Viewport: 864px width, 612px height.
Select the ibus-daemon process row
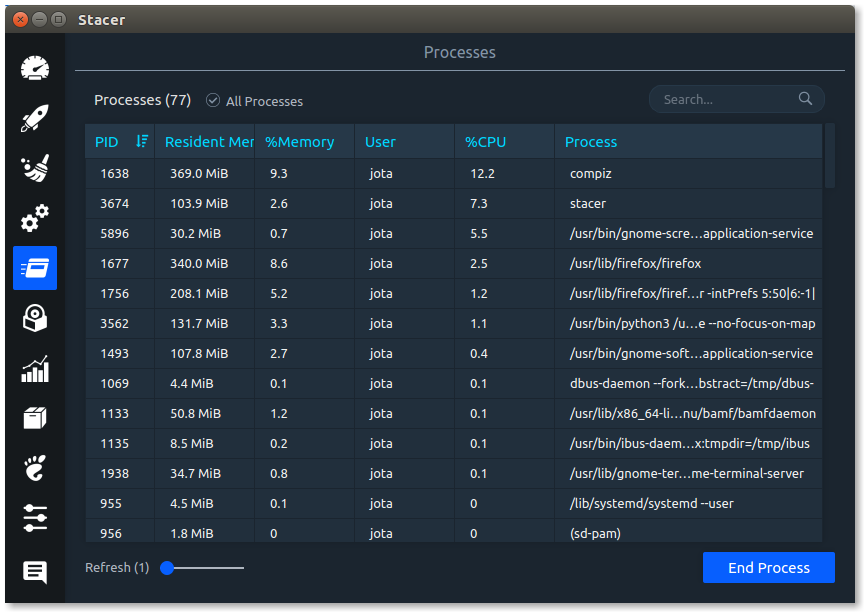(453, 443)
